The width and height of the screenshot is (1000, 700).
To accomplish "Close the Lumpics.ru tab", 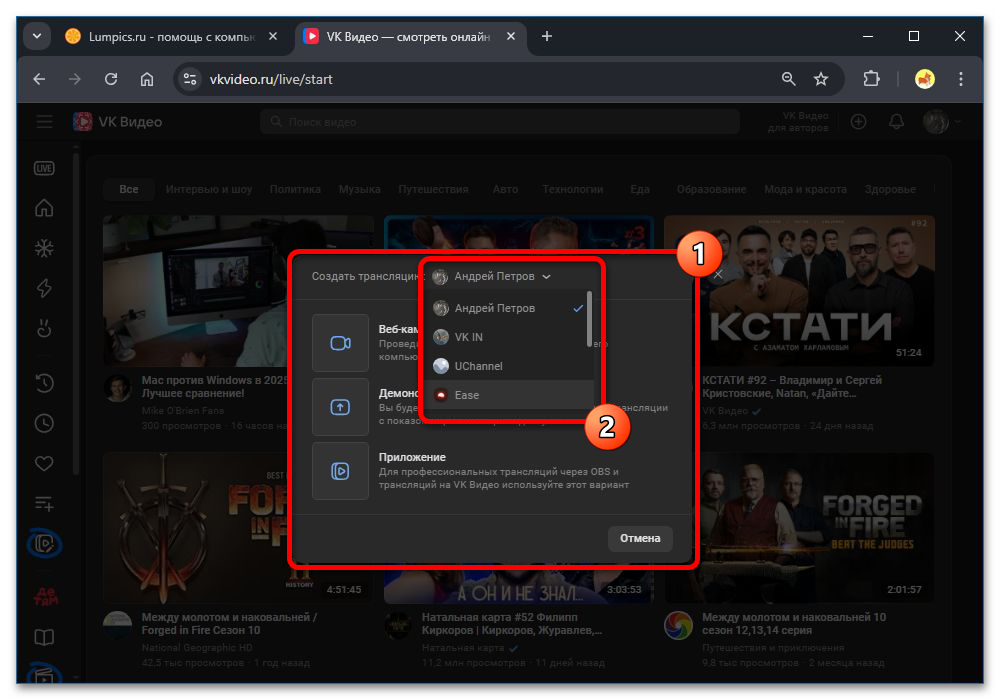I will coord(273,36).
